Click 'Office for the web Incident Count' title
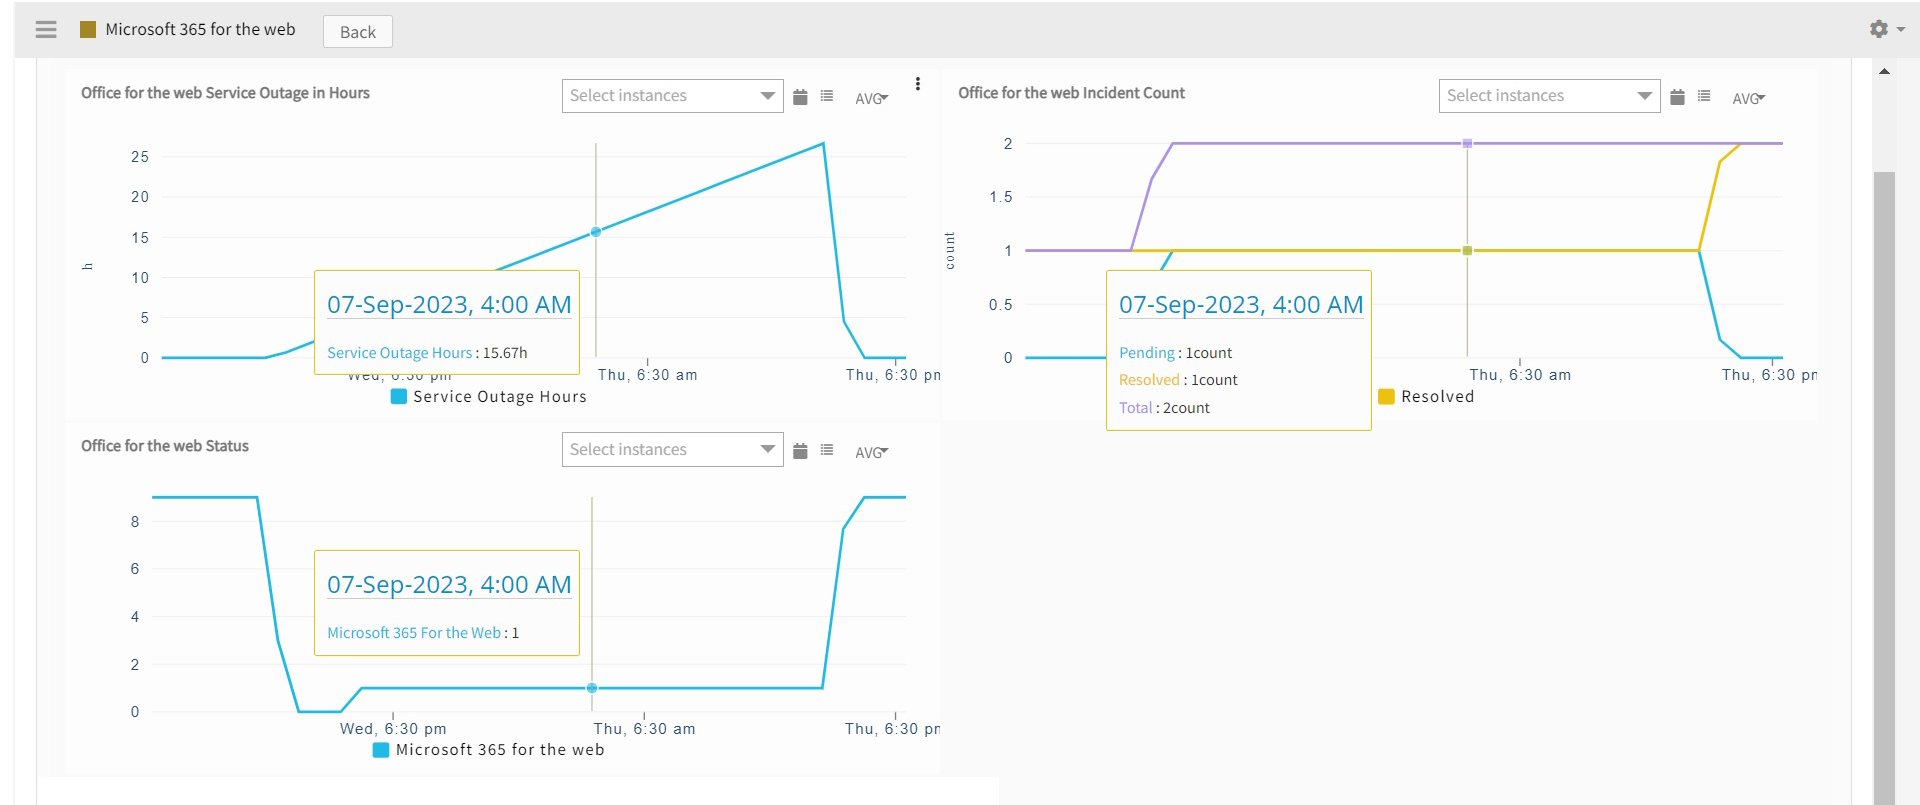This screenshot has height=805, width=1920. coord(1071,93)
